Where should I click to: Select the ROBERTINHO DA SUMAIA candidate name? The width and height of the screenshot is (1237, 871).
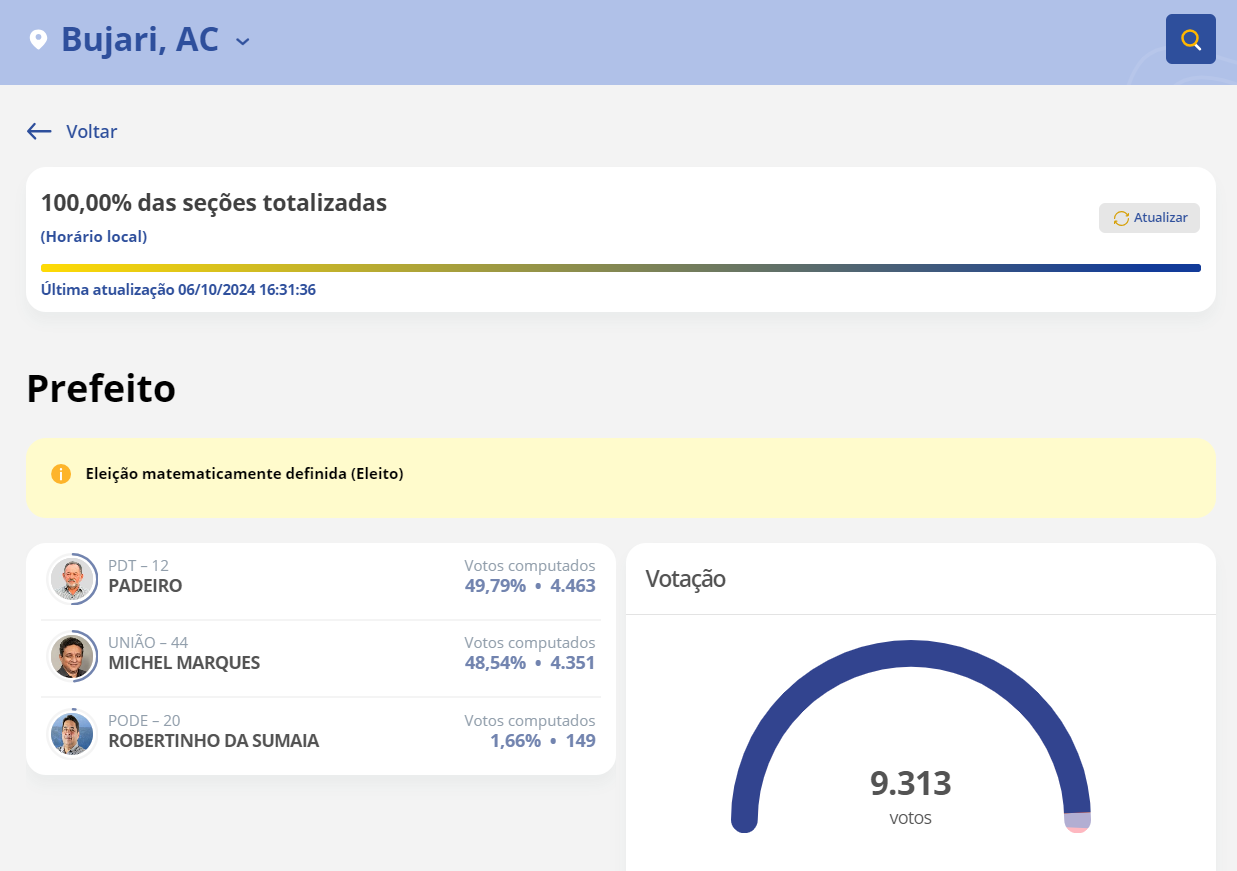213,741
